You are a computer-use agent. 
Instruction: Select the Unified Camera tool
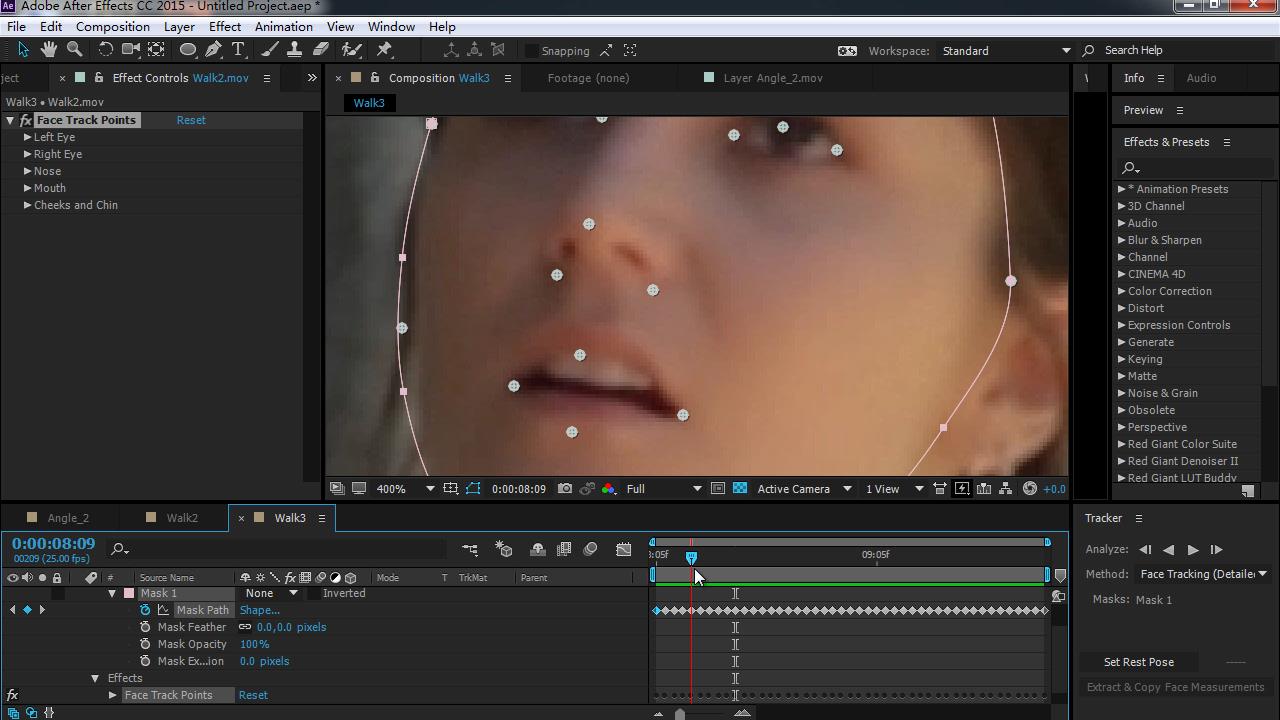click(x=130, y=50)
